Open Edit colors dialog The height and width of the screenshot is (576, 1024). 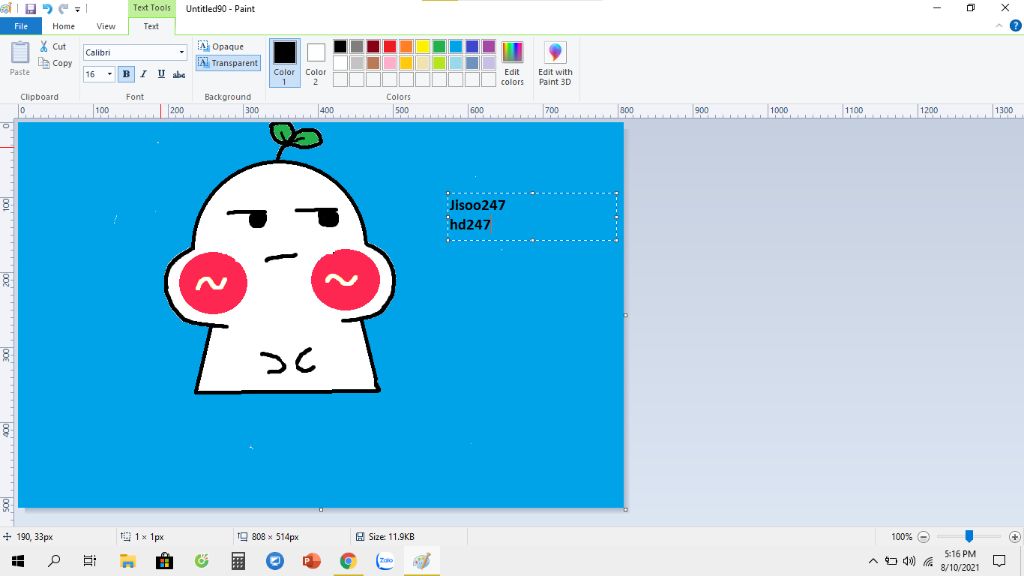(512, 63)
